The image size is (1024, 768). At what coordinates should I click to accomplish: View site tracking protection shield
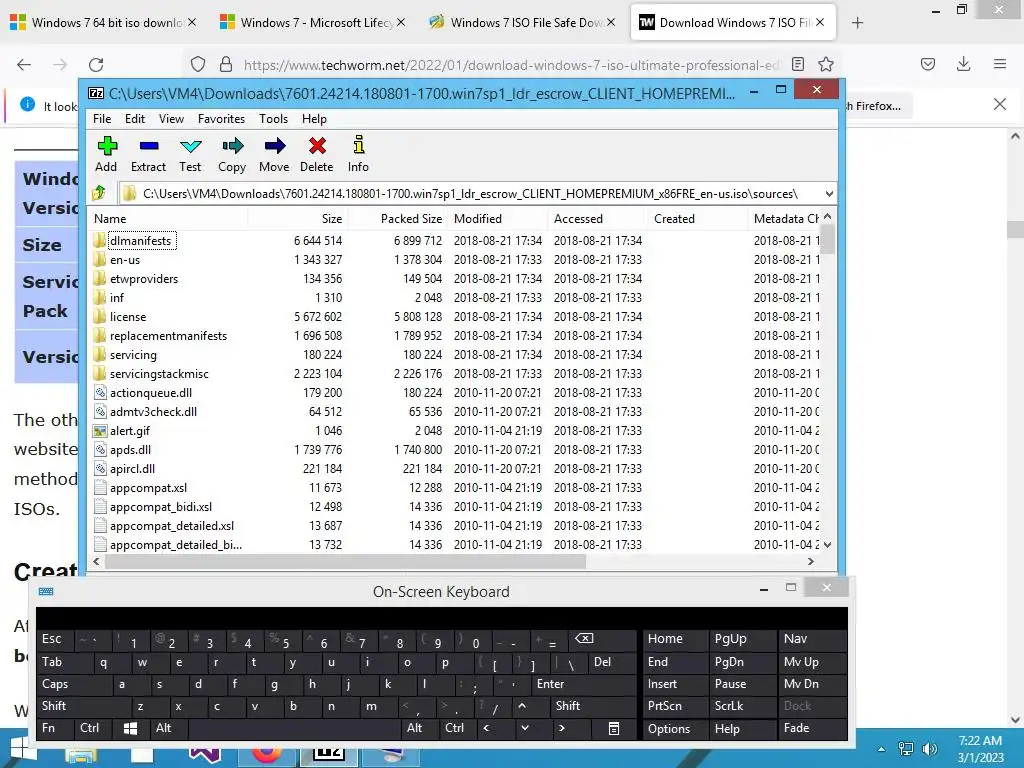pyautogui.click(x=198, y=64)
